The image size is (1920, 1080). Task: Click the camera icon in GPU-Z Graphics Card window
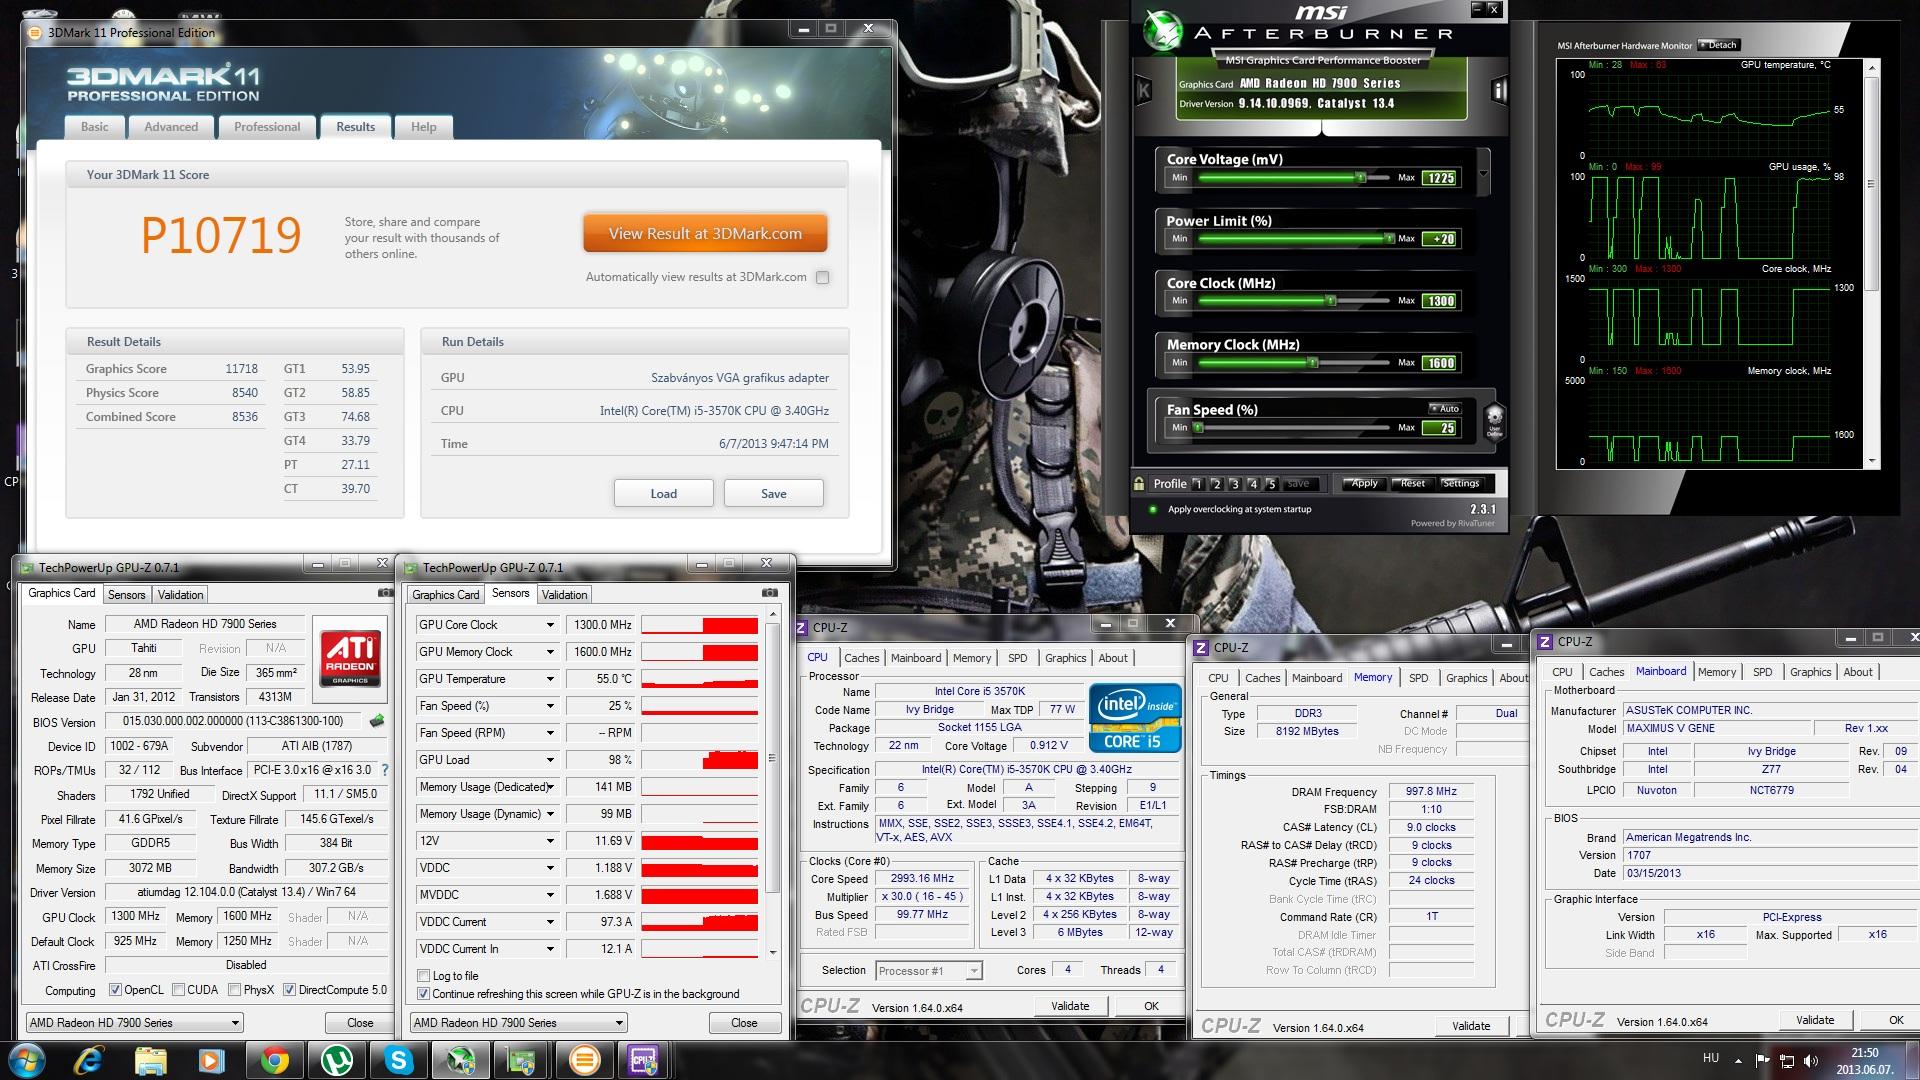tap(385, 593)
